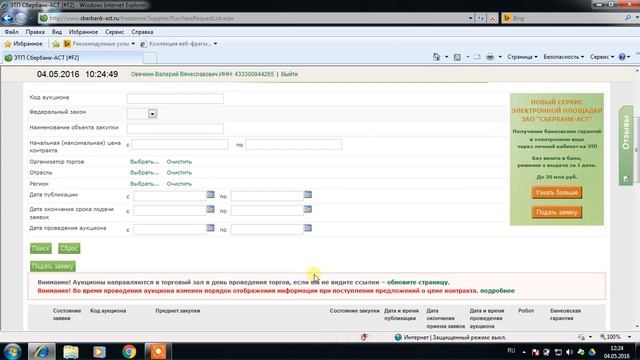The width and height of the screenshot is (640, 360).
Task: Open media player icon in taskbar
Action: coord(100,351)
